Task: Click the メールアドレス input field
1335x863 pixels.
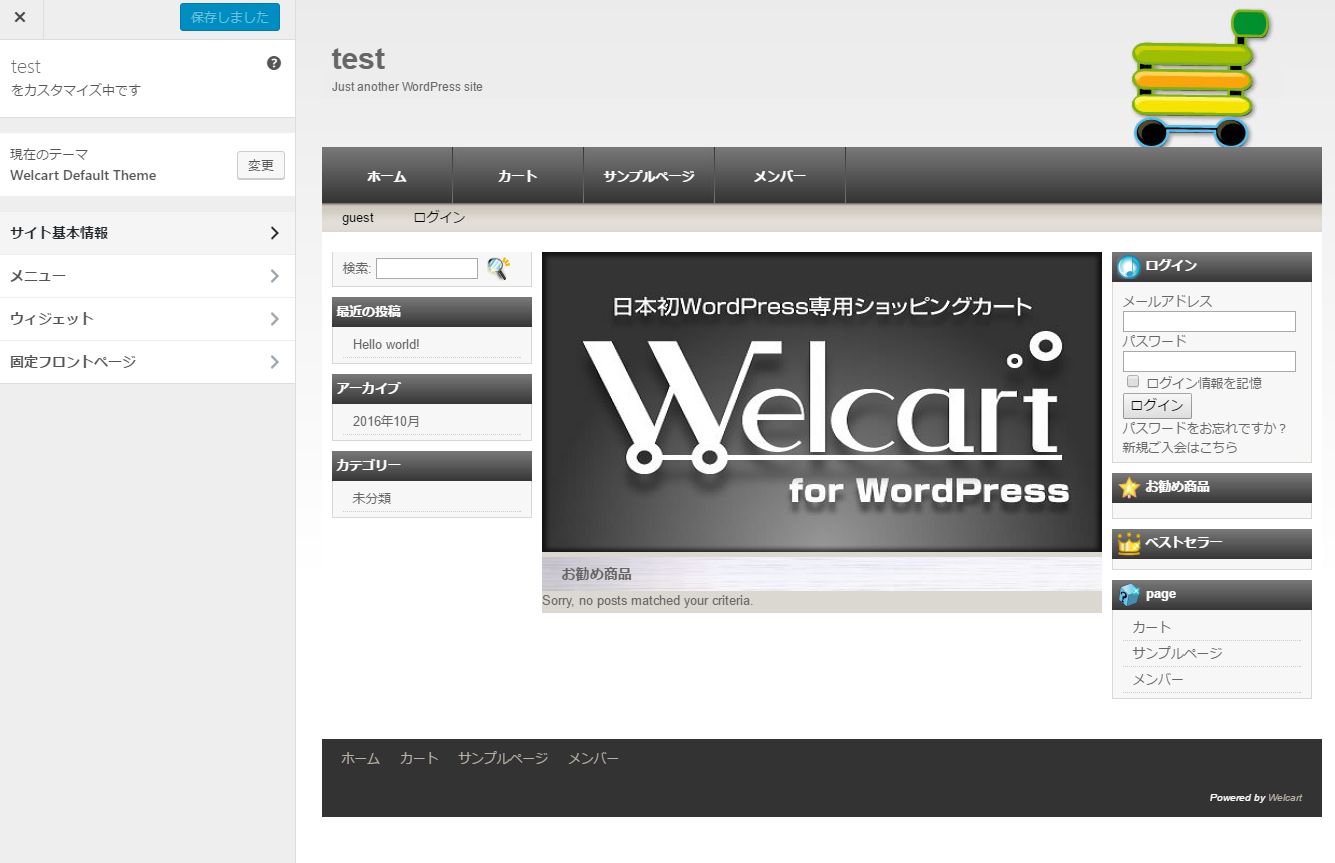Action: (x=1209, y=321)
